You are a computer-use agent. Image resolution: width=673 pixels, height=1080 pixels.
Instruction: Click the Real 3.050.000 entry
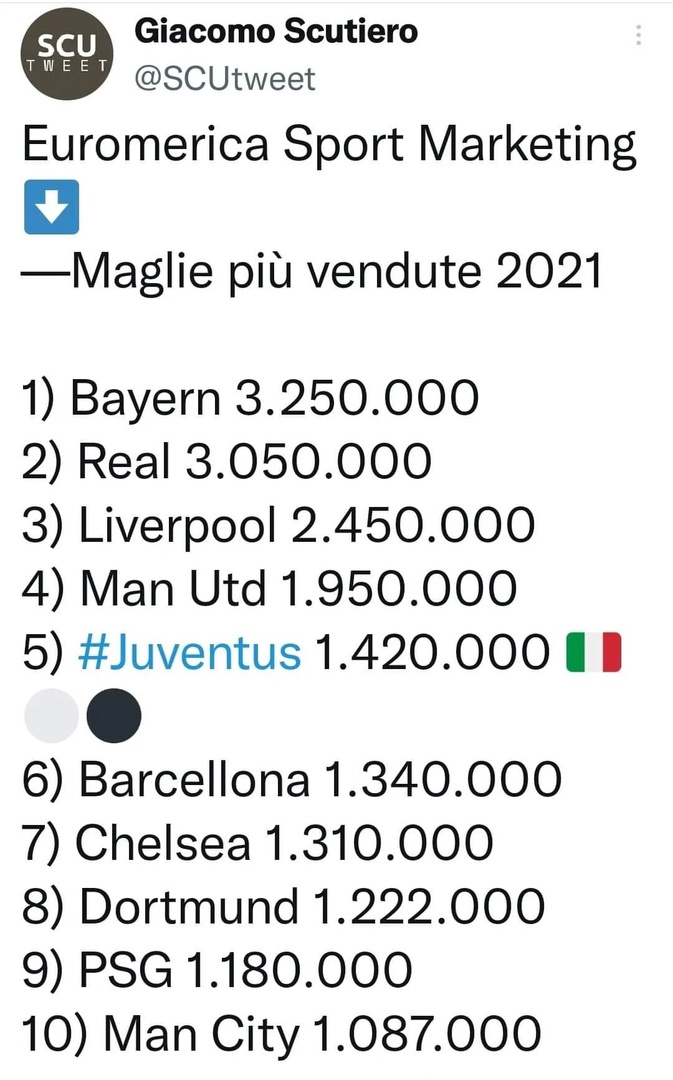tap(226, 463)
